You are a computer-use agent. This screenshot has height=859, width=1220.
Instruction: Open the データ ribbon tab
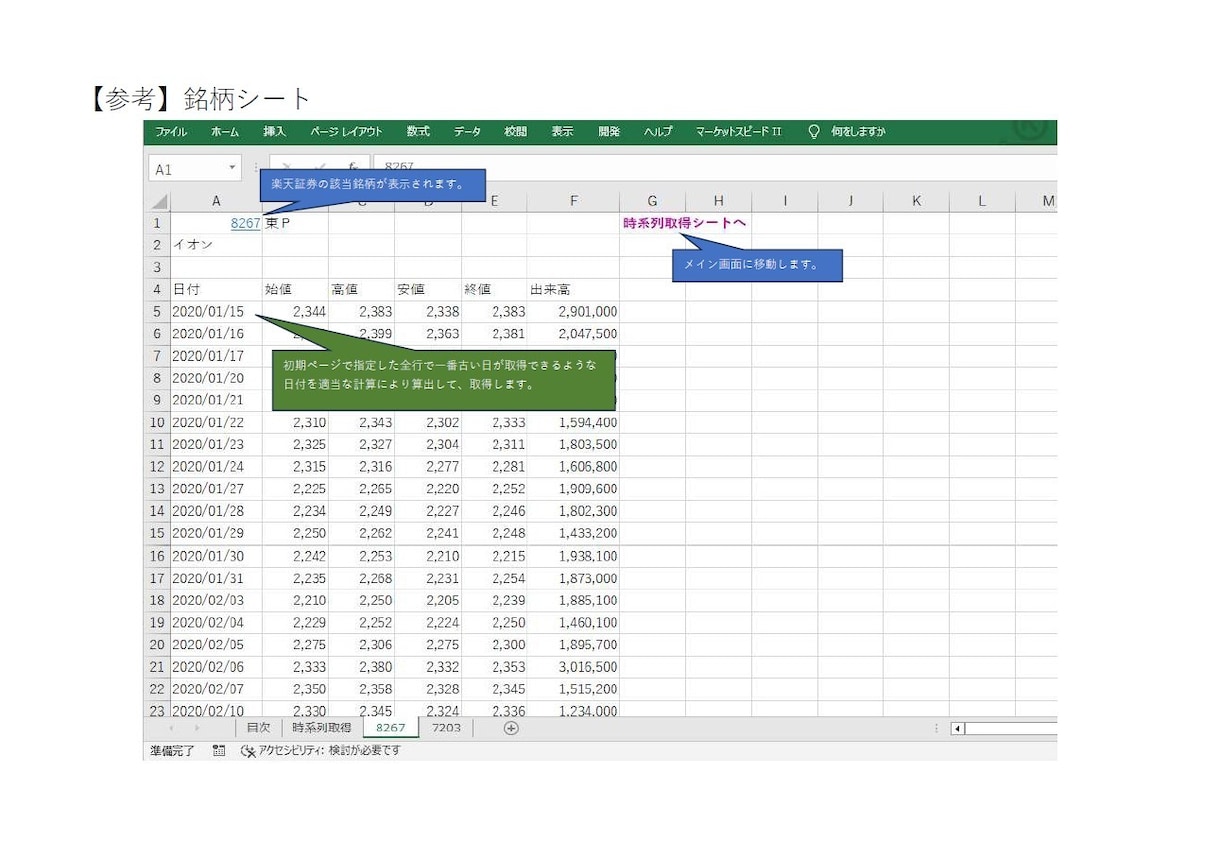pyautogui.click(x=467, y=132)
